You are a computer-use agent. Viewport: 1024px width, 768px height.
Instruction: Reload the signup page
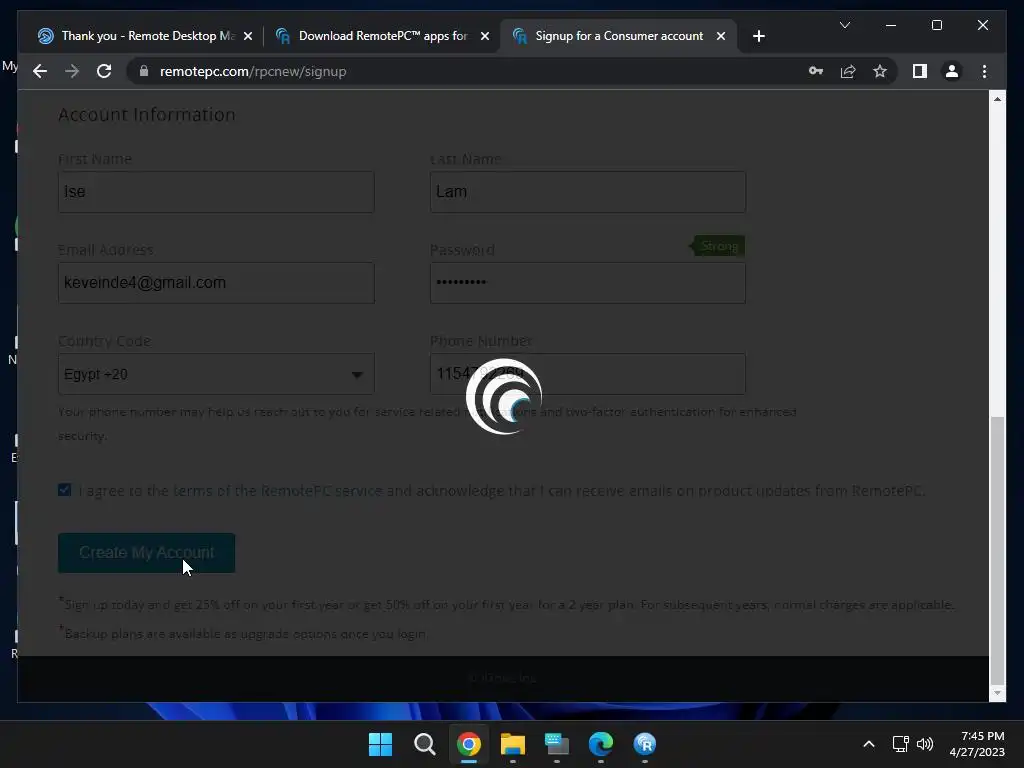[x=104, y=71]
